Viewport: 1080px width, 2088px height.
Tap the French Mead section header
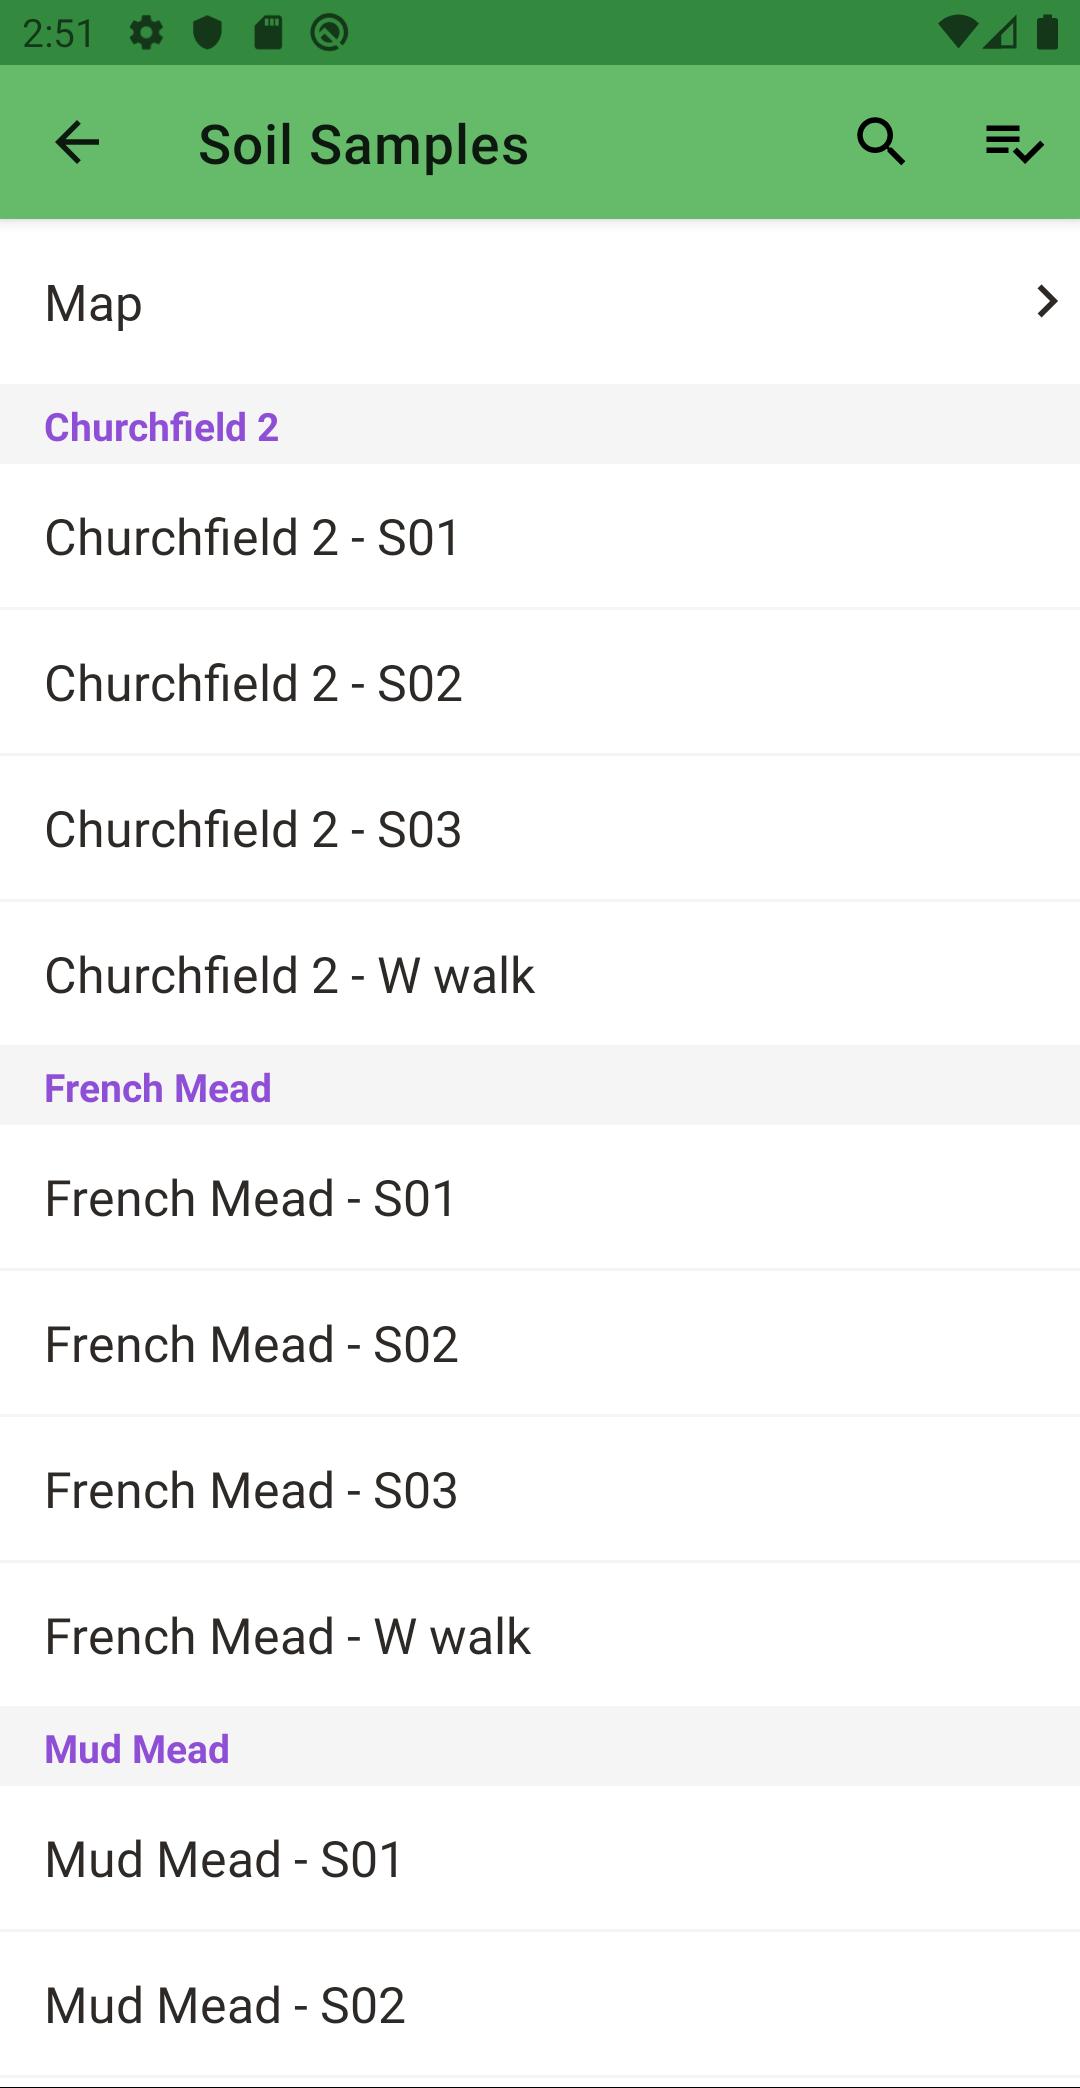coord(158,1088)
